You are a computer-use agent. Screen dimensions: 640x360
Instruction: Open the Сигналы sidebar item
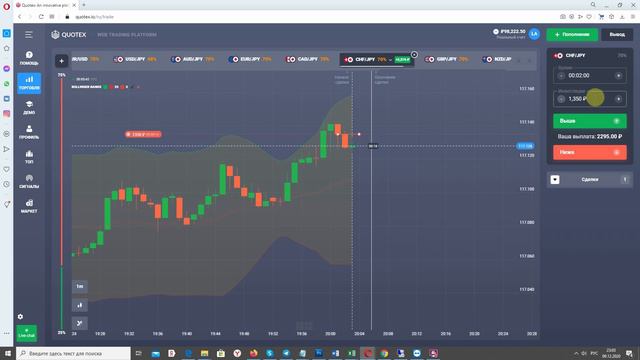29,182
